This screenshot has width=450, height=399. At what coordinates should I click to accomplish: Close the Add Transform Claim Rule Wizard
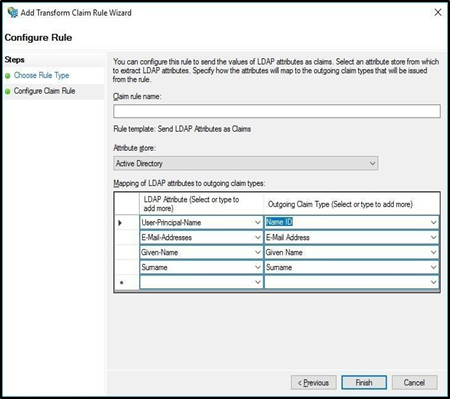click(x=438, y=12)
